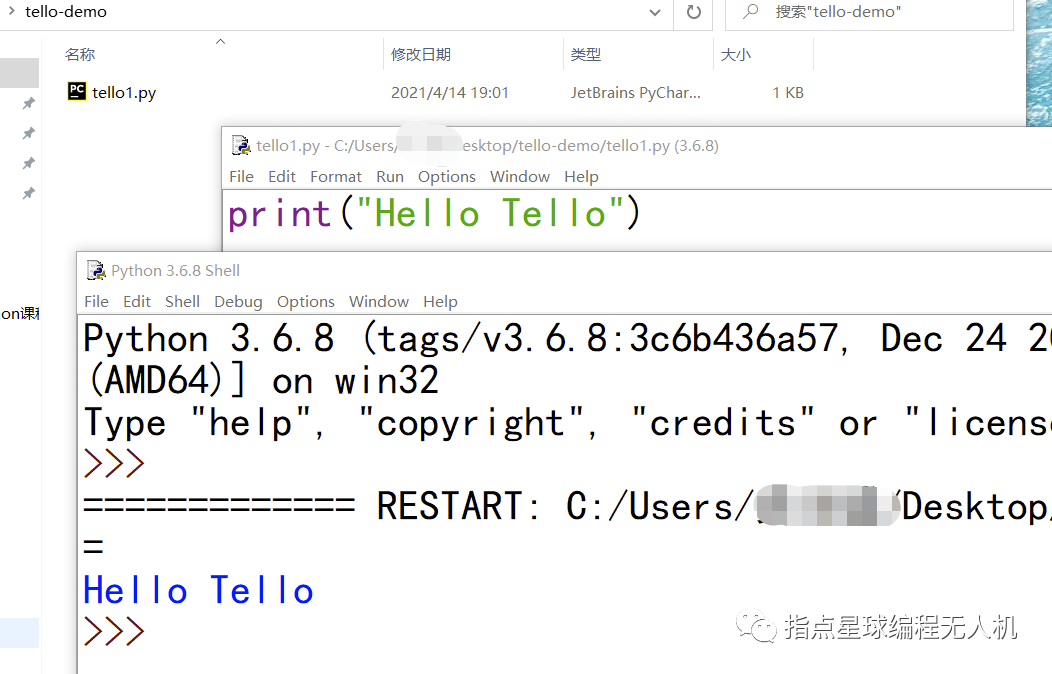Open the Format menu in the editor window
The image size is (1052, 674).
[x=336, y=176]
